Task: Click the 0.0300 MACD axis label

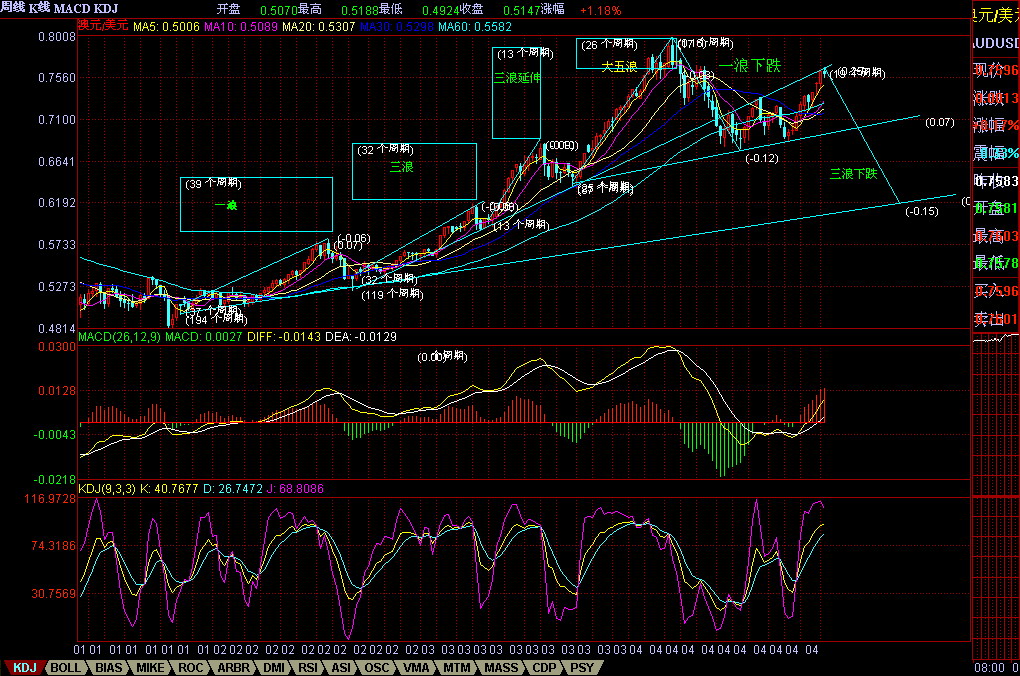Action: (57, 347)
